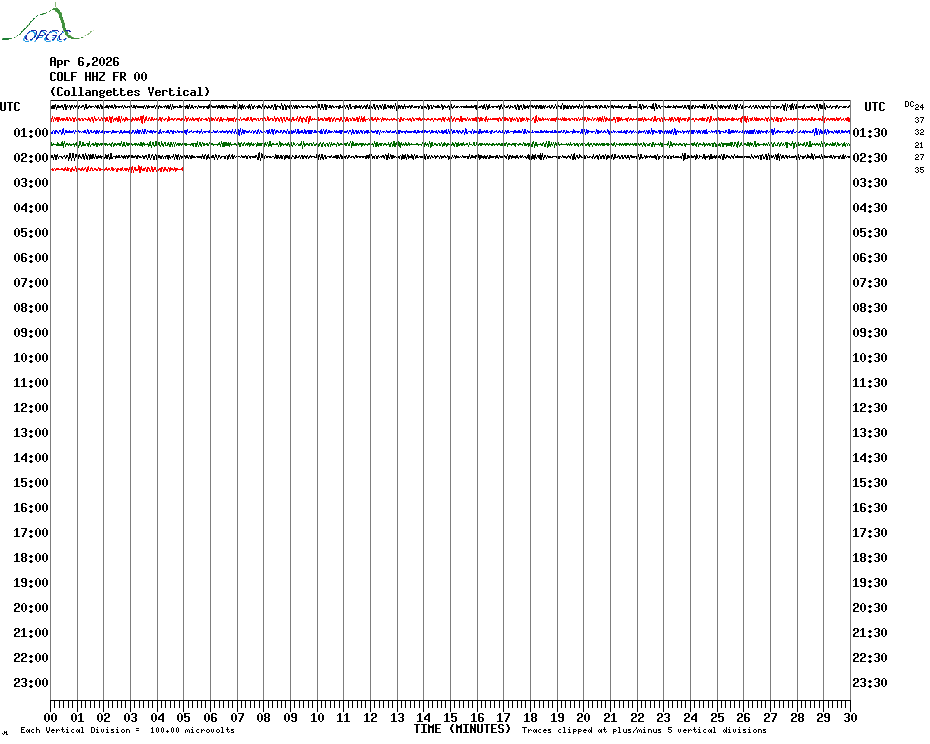Click the 22:30 time label
The height and width of the screenshot is (744, 930).
(x=870, y=657)
